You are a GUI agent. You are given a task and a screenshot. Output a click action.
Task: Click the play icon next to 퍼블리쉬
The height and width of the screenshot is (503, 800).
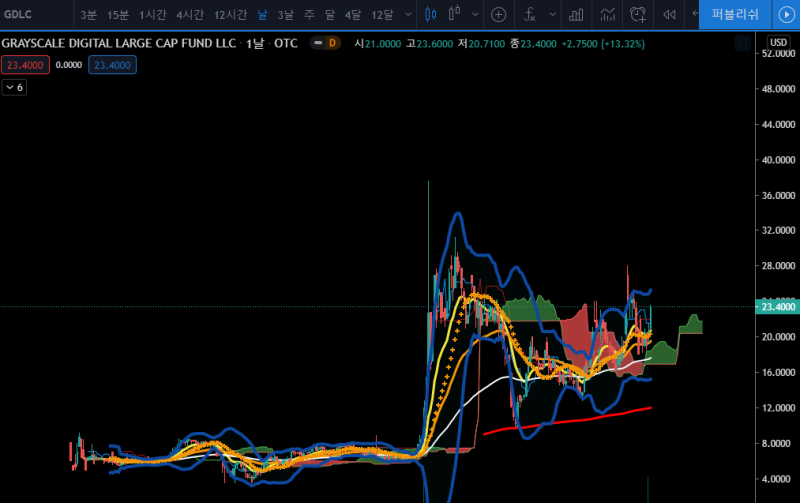786,14
